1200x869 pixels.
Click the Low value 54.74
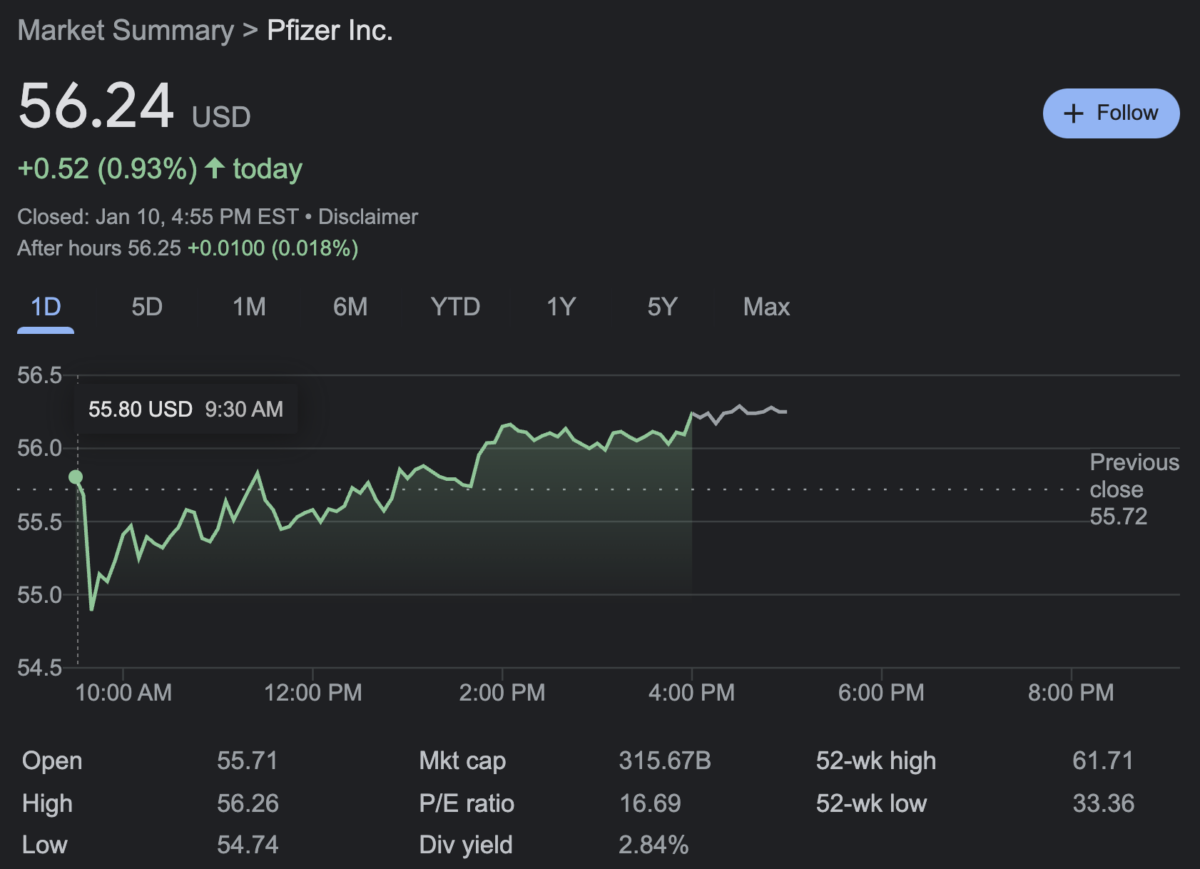[x=247, y=845]
